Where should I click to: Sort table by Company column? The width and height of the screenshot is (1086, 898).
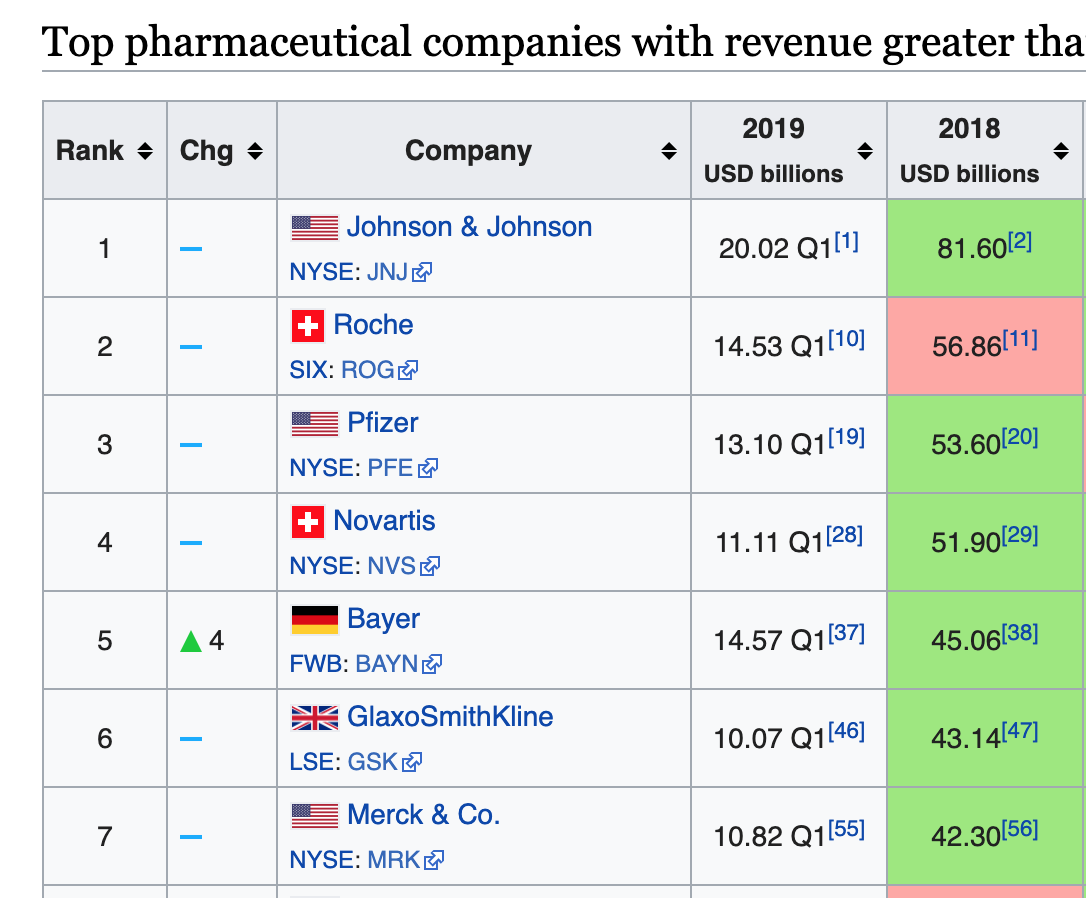(x=669, y=151)
